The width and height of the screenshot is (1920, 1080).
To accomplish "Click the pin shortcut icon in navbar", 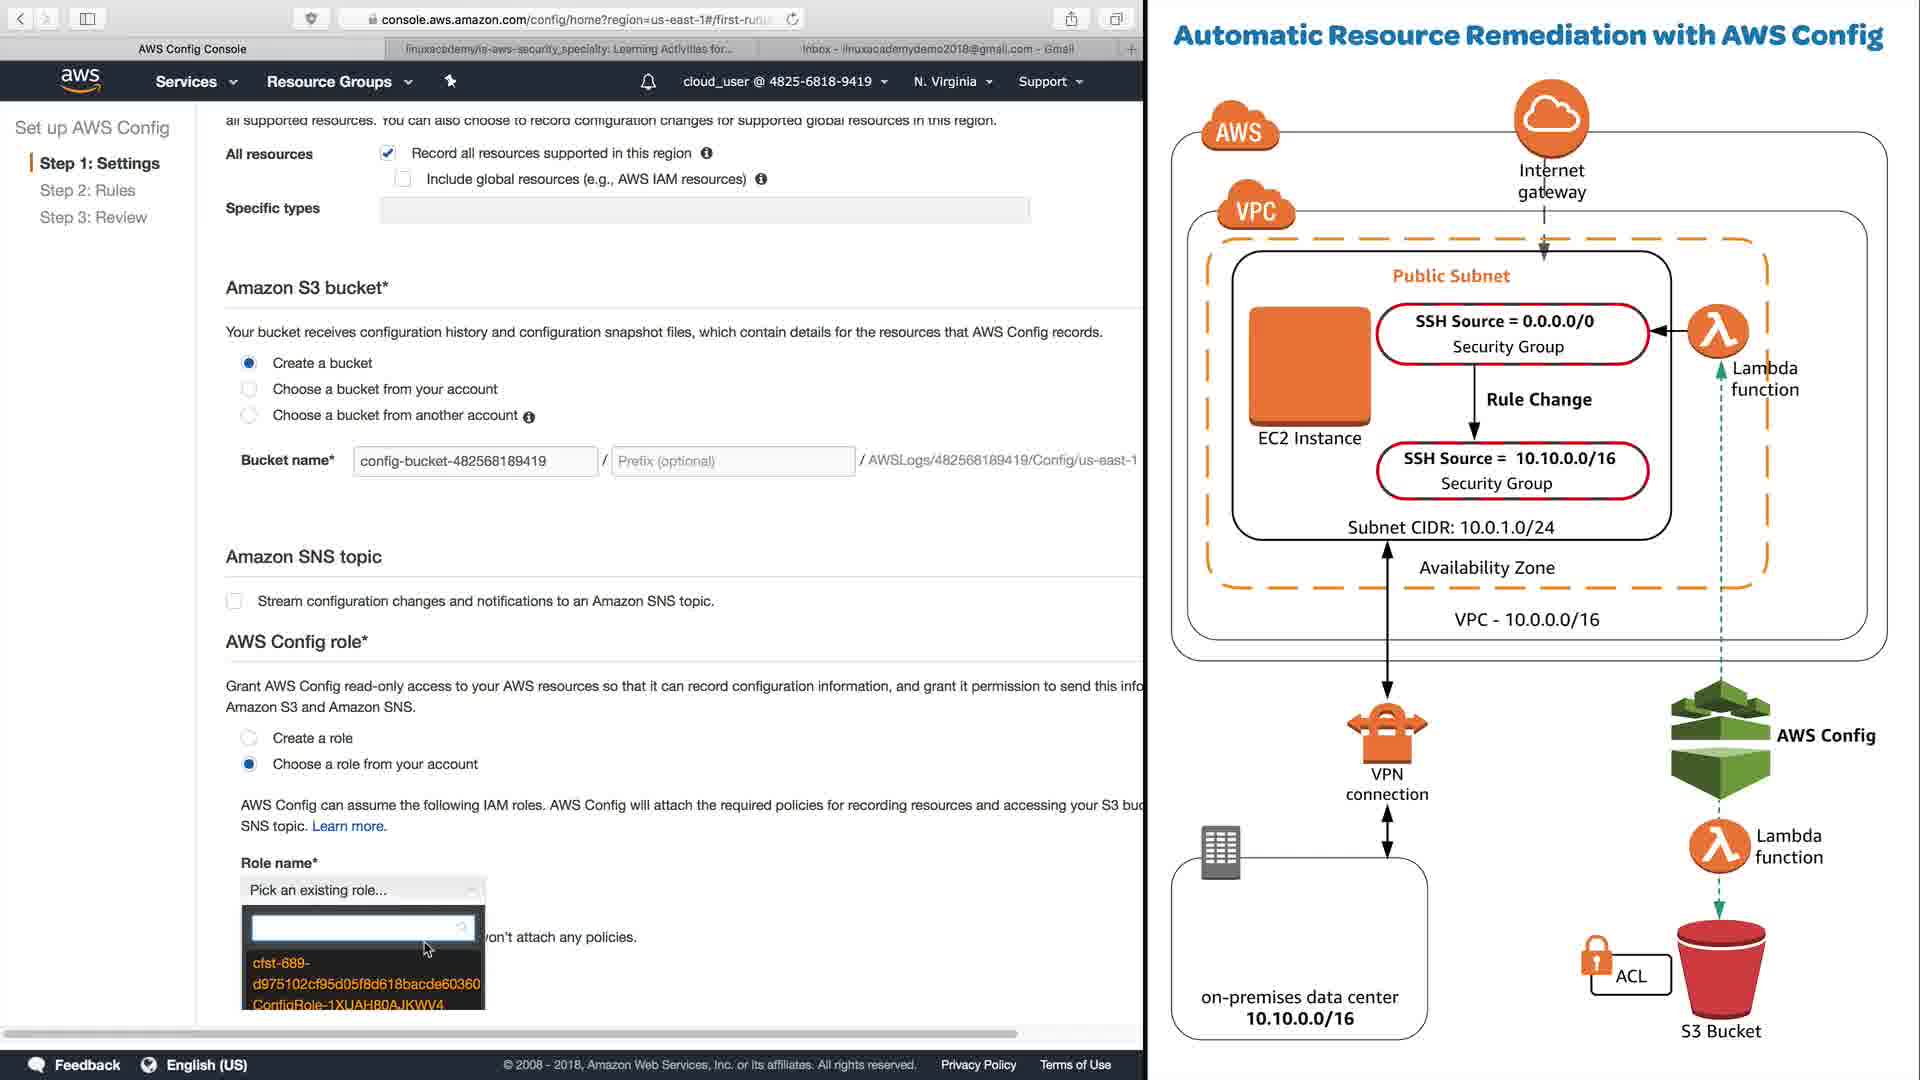I will click(x=450, y=81).
